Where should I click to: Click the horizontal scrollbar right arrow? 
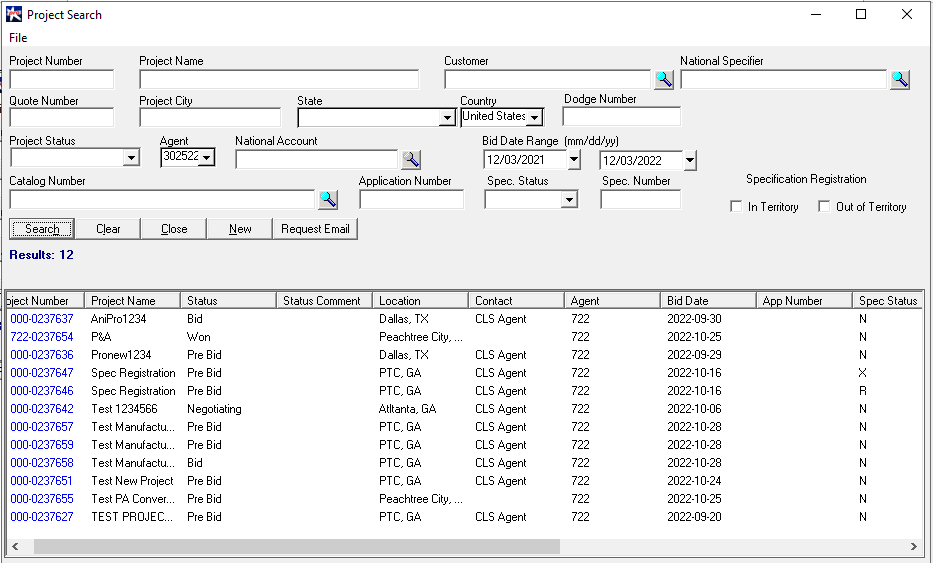pos(913,546)
